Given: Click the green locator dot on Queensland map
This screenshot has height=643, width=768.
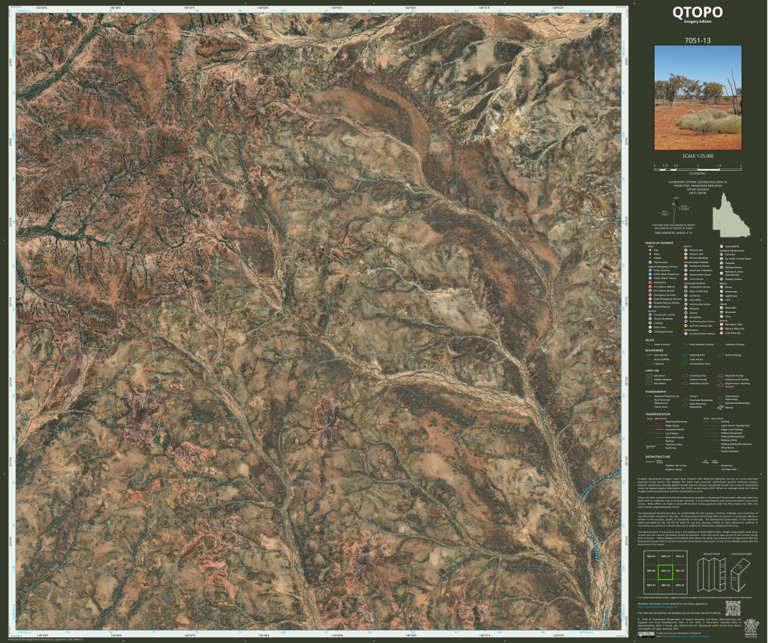Looking at the screenshot, I should [720, 223].
